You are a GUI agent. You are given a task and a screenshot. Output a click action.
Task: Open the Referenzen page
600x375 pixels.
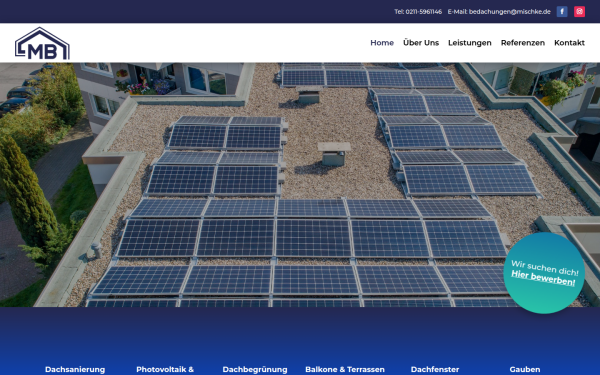pos(523,43)
